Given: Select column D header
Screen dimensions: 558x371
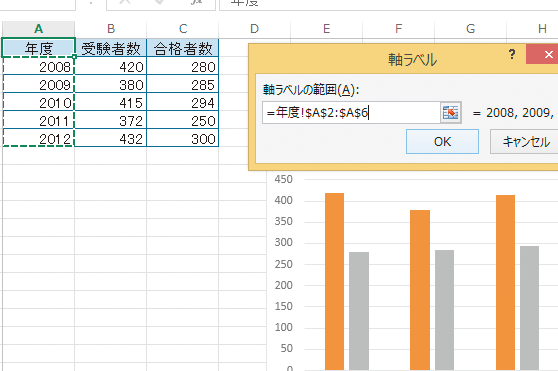Looking at the screenshot, I should [x=254, y=29].
